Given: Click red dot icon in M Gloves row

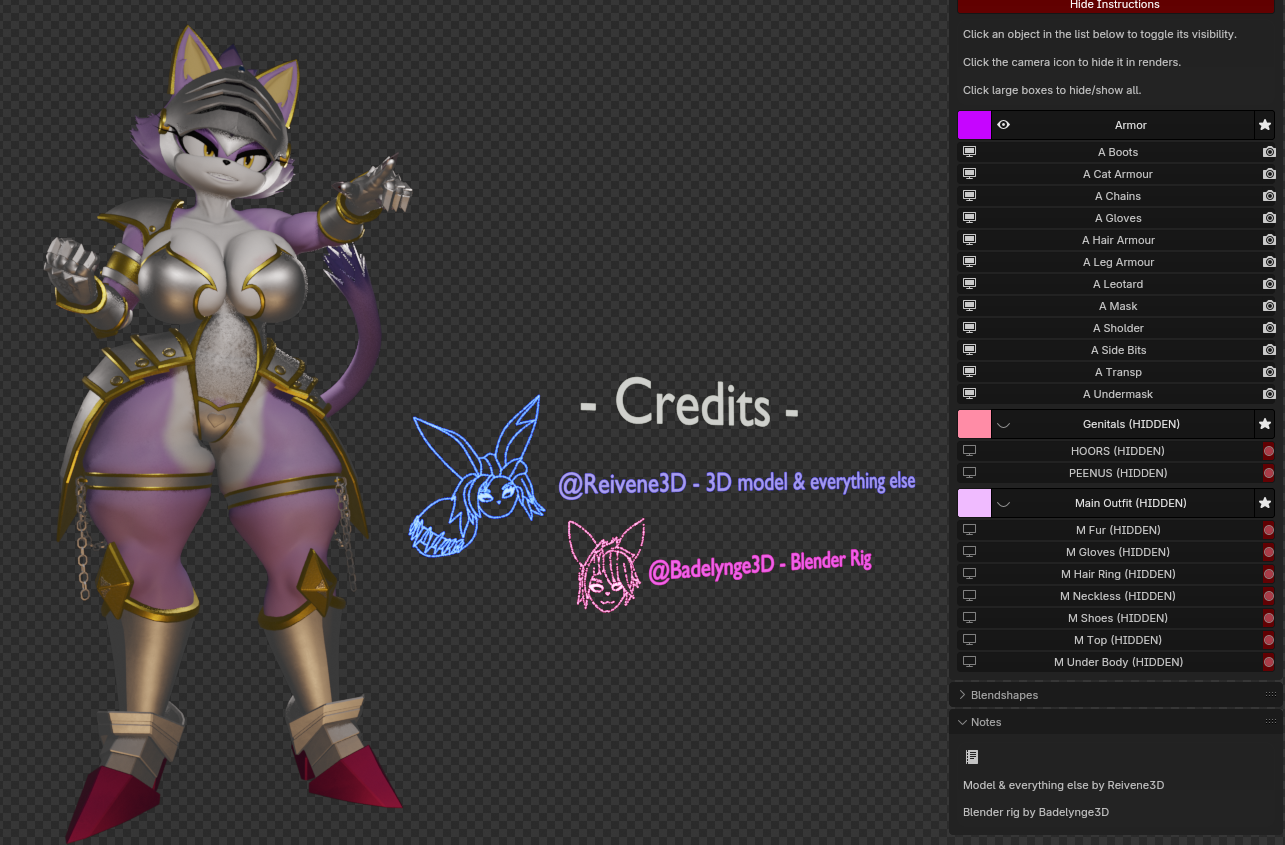Looking at the screenshot, I should 1269,552.
